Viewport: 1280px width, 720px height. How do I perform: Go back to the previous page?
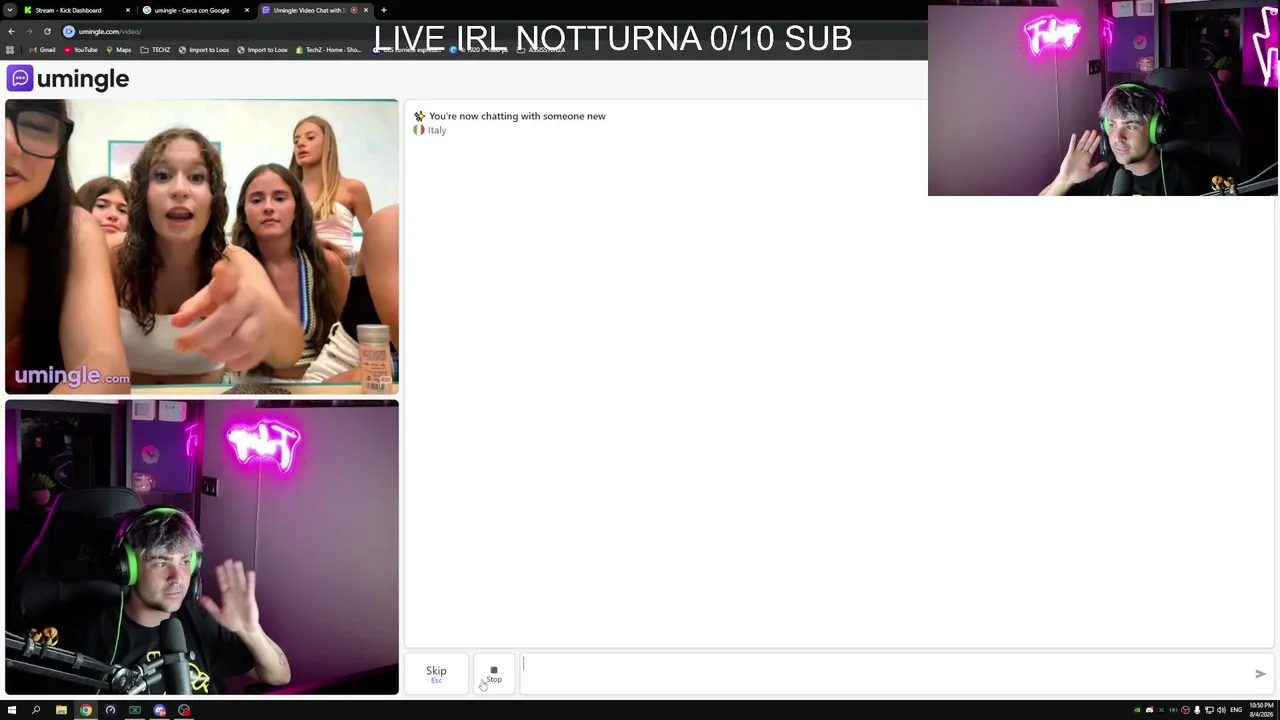pyautogui.click(x=11, y=31)
